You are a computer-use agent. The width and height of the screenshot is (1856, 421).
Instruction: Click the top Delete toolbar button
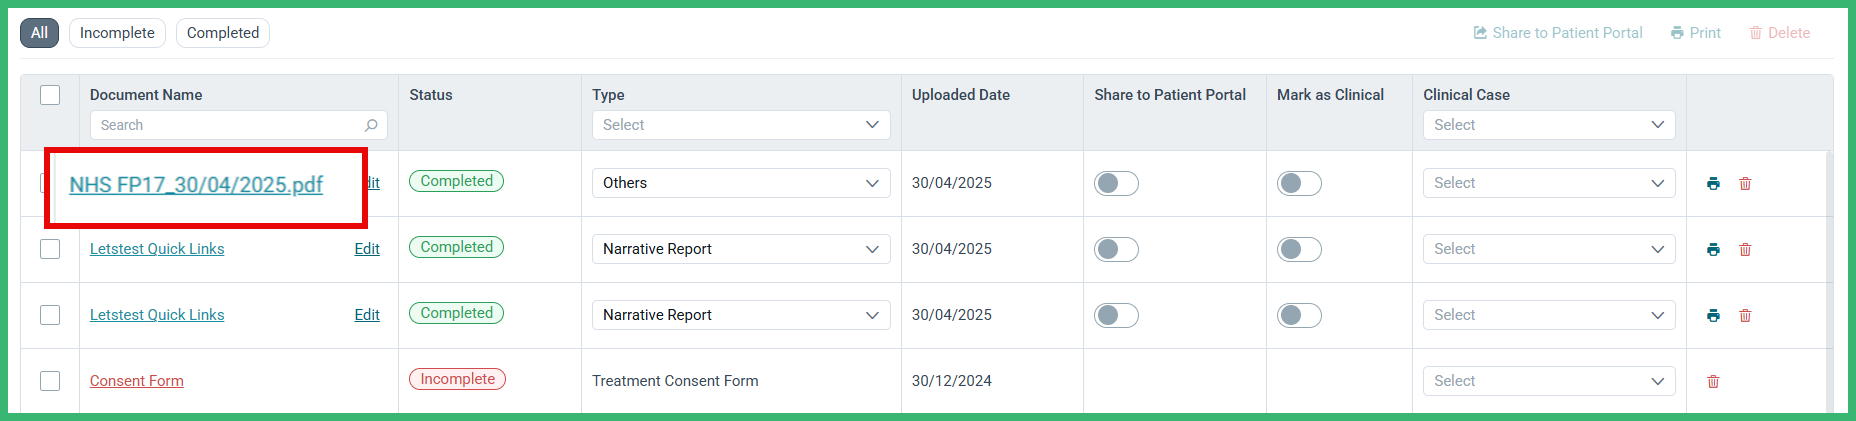click(x=1780, y=33)
